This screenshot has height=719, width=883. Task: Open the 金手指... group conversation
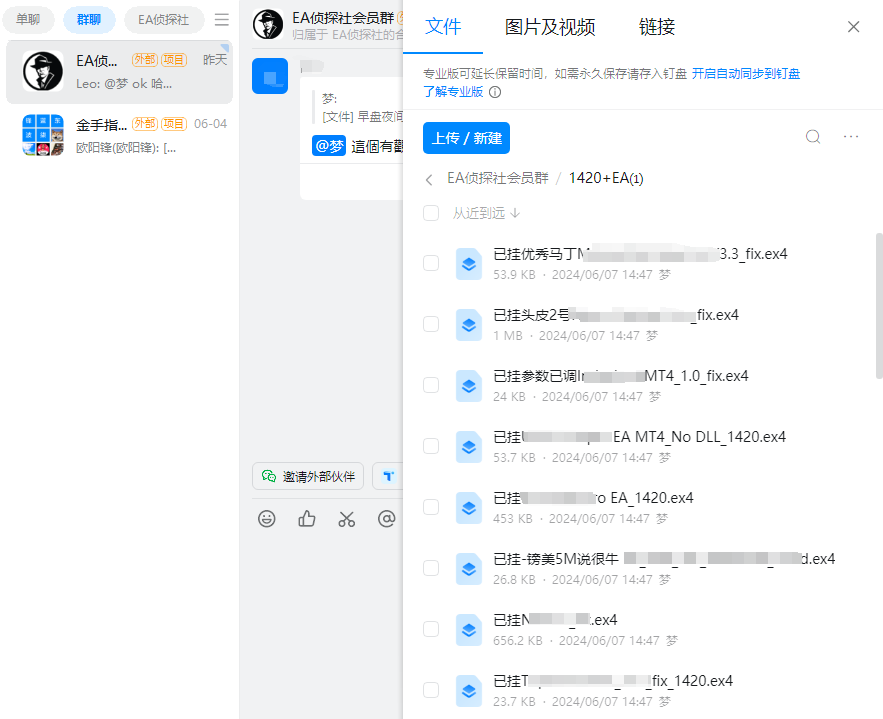click(x=119, y=135)
